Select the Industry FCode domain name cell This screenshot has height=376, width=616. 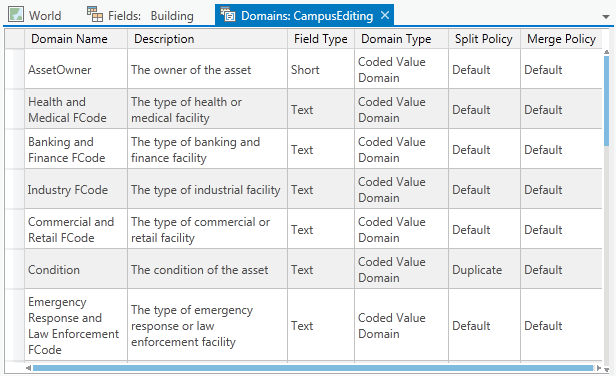(x=76, y=189)
